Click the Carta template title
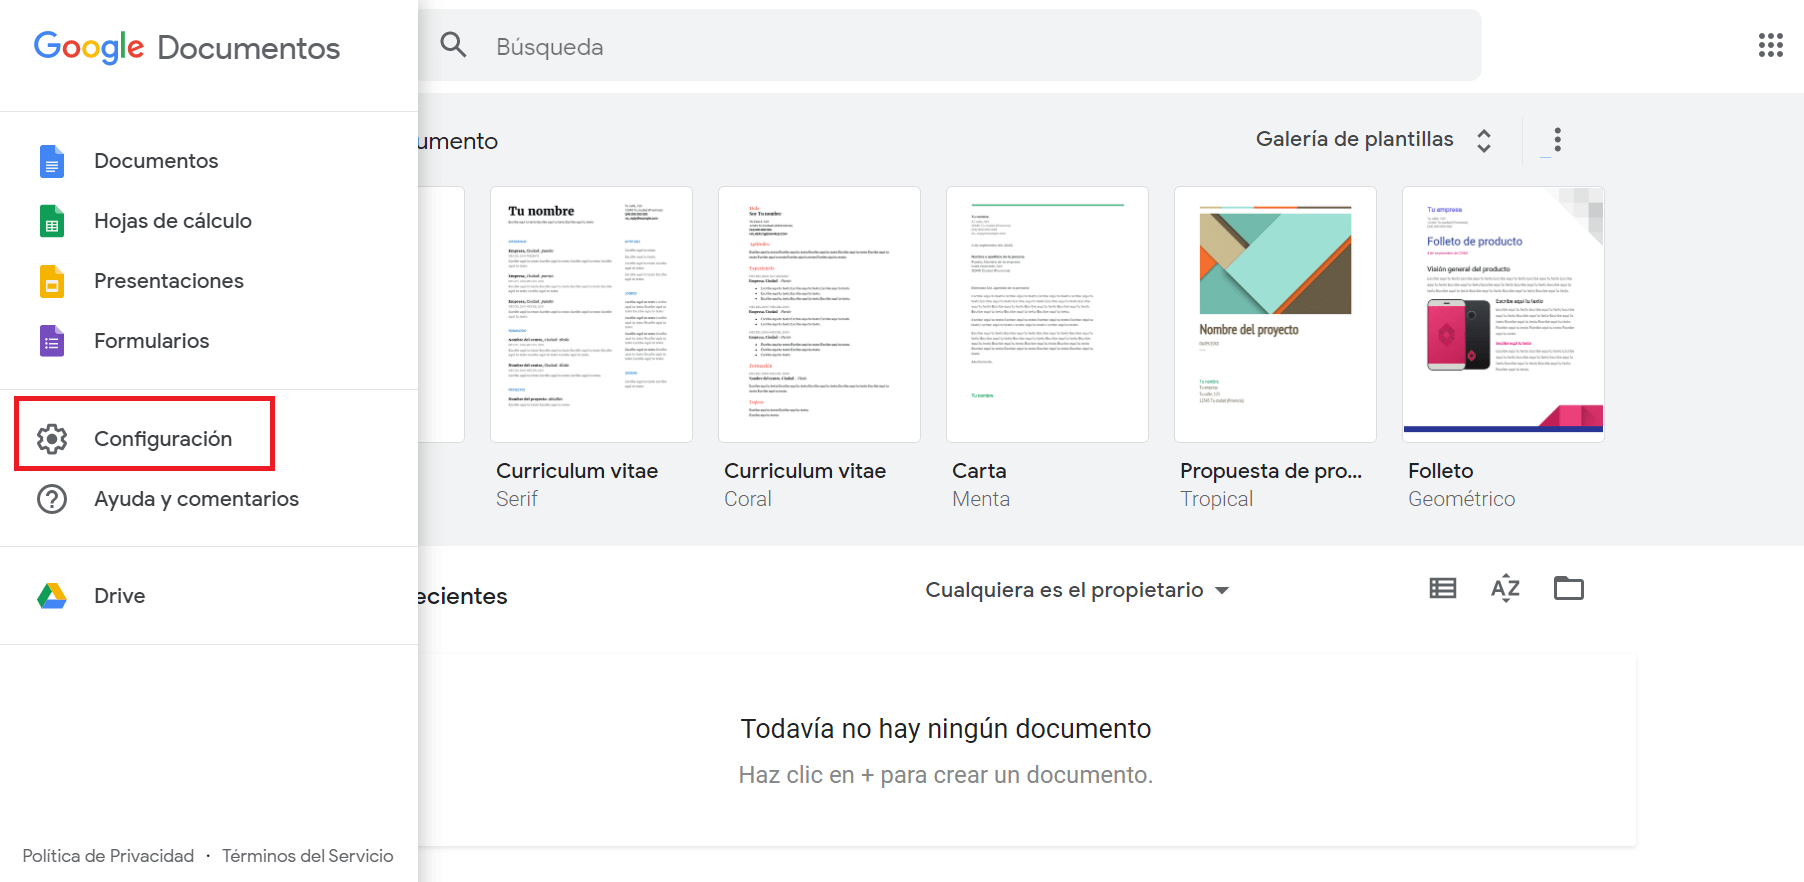This screenshot has width=1804, height=882. [x=979, y=471]
